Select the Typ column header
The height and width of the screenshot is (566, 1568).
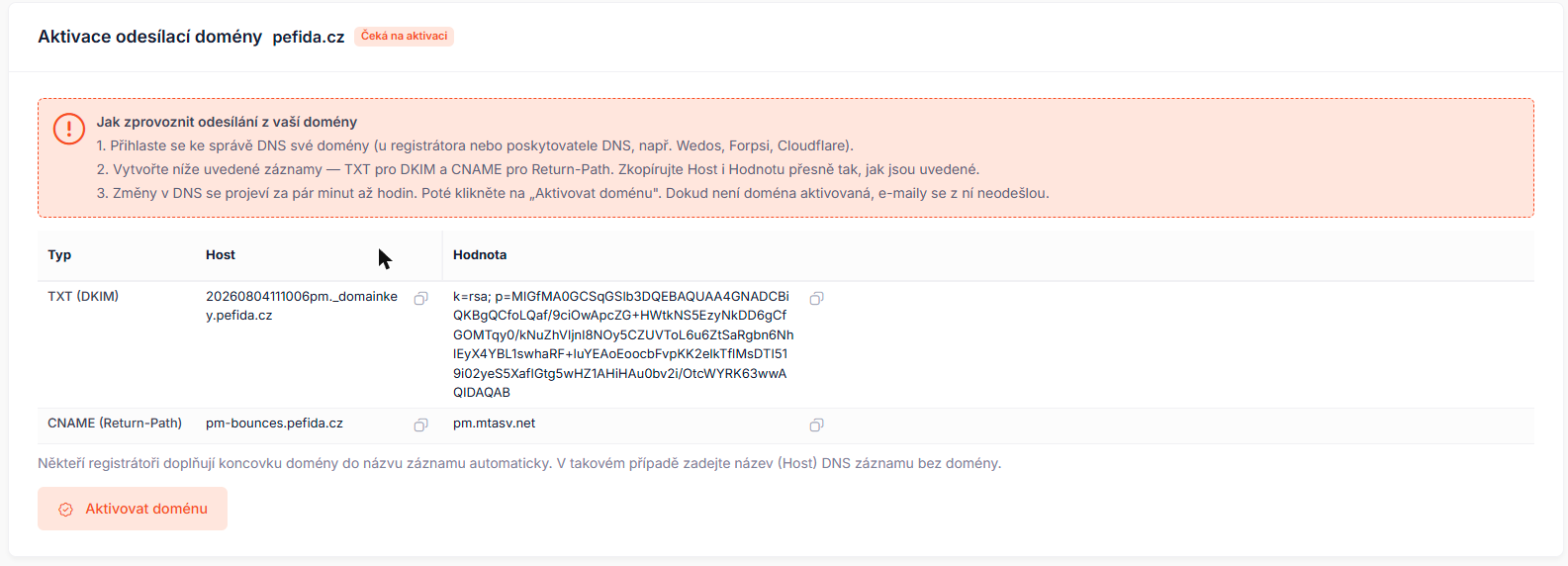coord(59,255)
